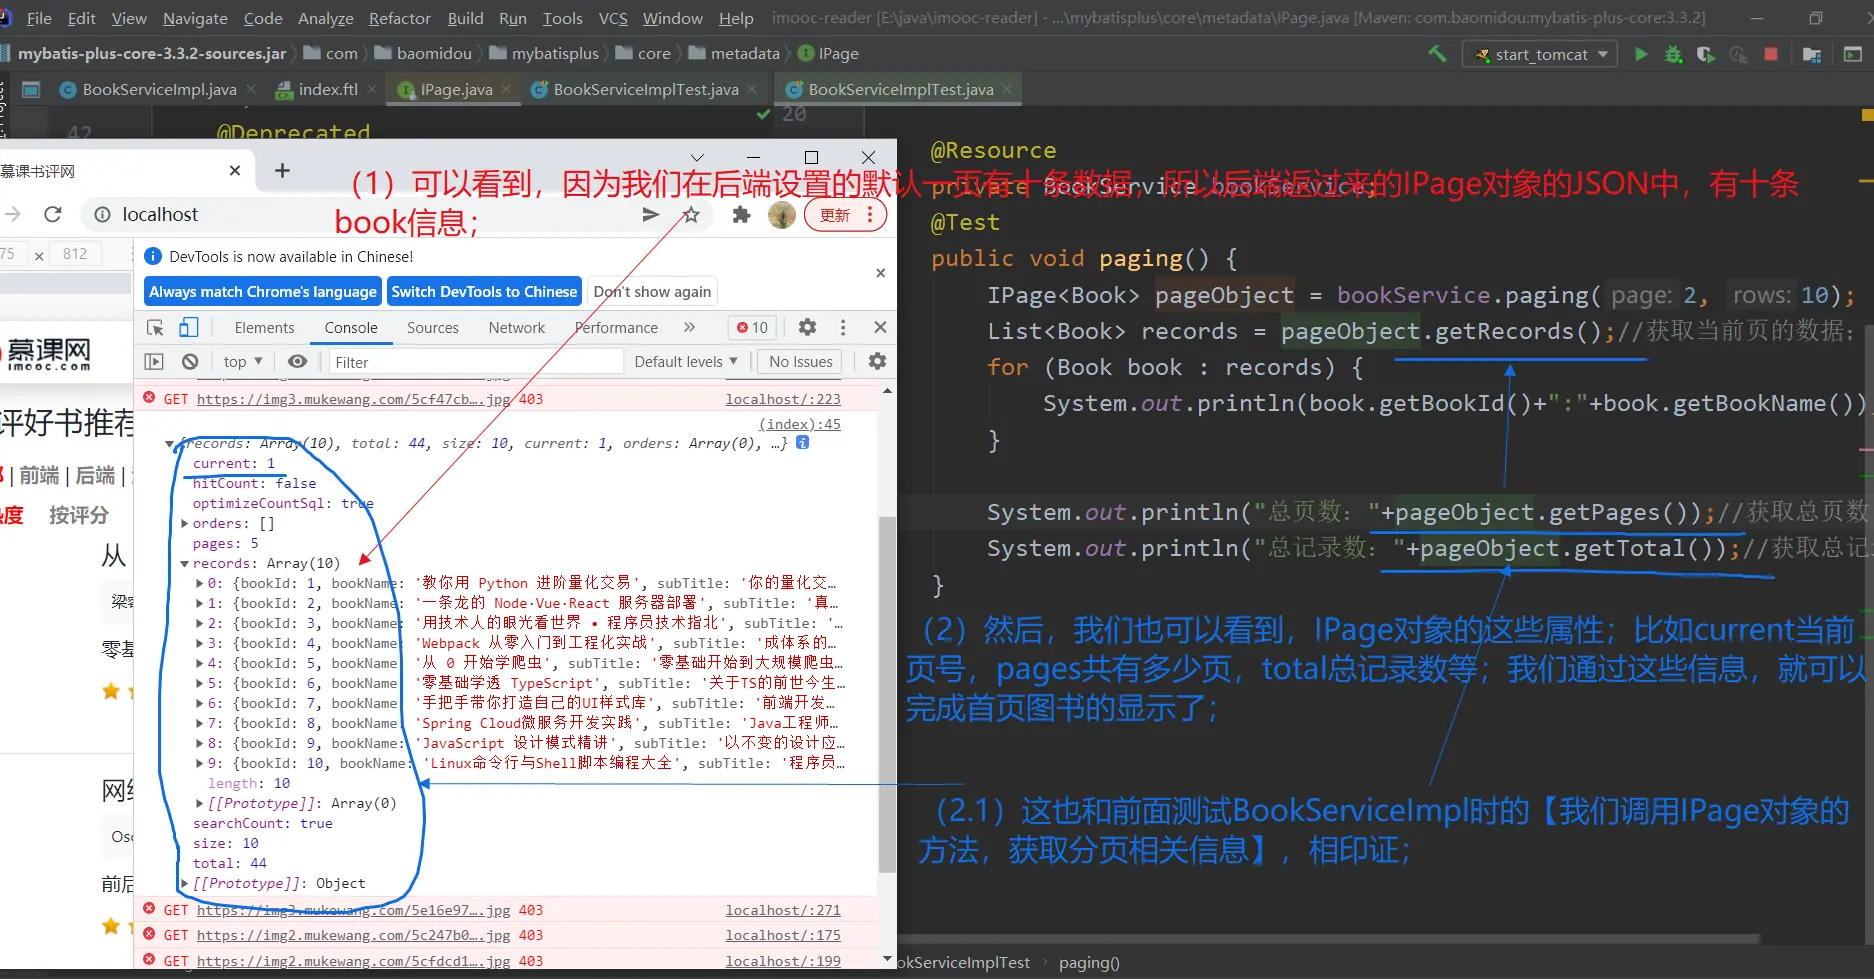Click the green Run button in IntelliJ toolbar

click(x=1641, y=54)
